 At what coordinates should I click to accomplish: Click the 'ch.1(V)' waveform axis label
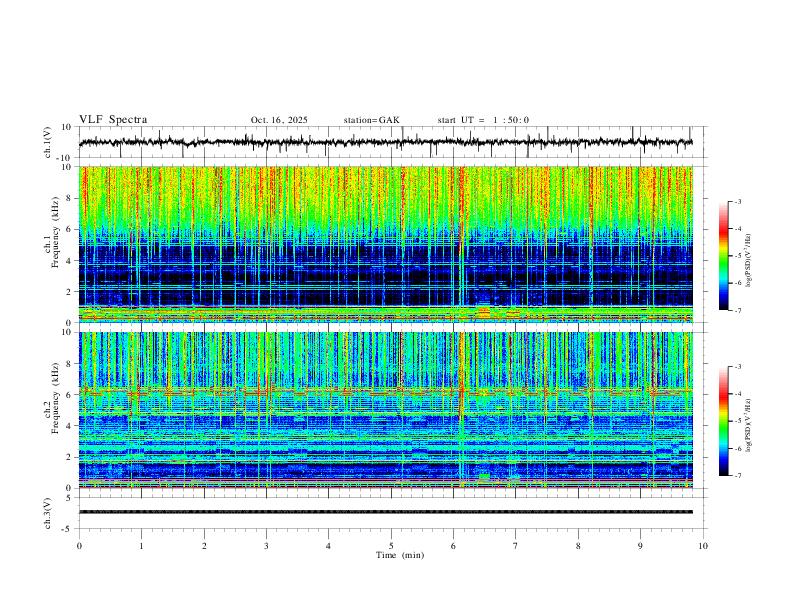[48, 142]
